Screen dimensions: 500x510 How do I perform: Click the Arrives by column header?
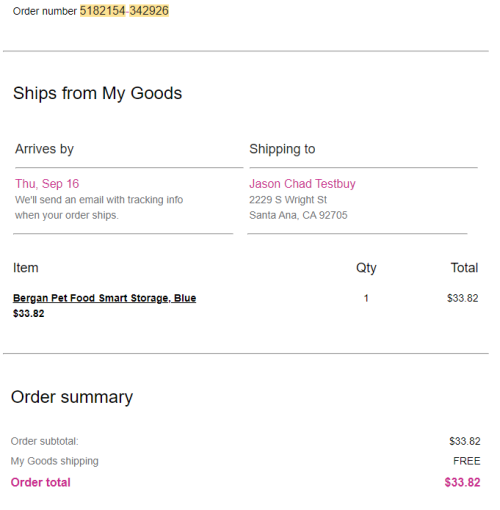click(x=44, y=149)
